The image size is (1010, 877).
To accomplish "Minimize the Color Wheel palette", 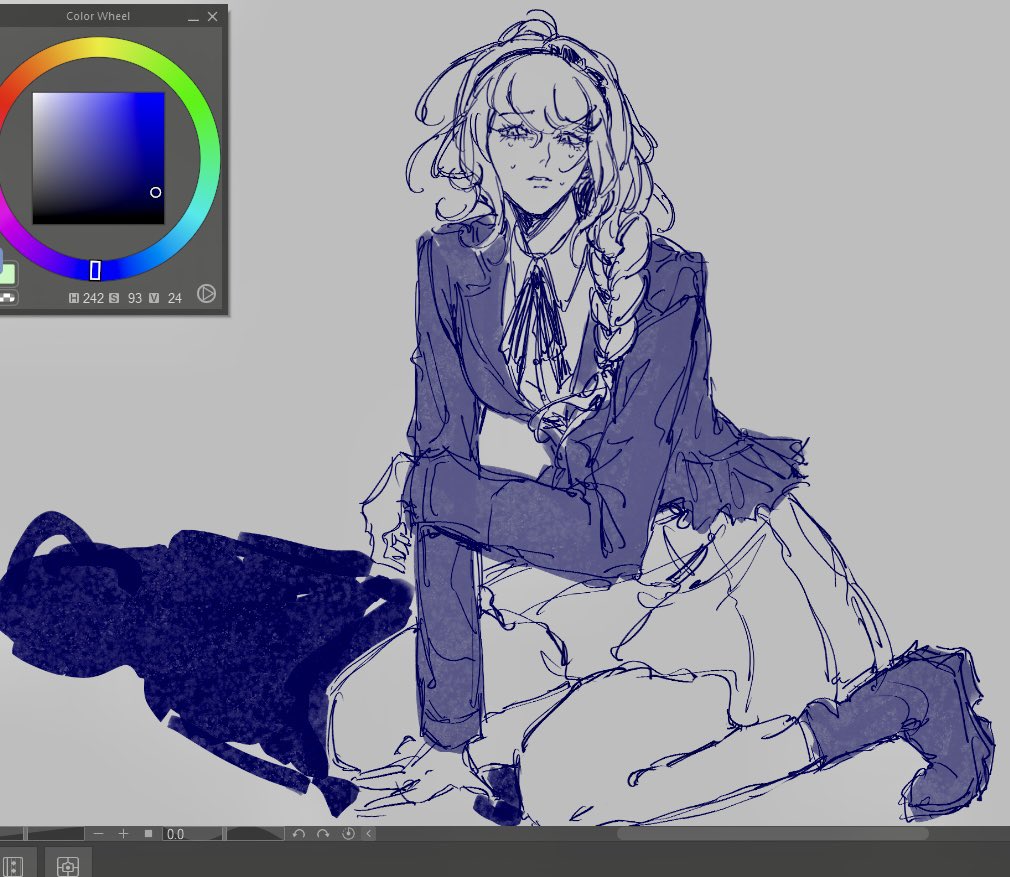I will 193,17.
